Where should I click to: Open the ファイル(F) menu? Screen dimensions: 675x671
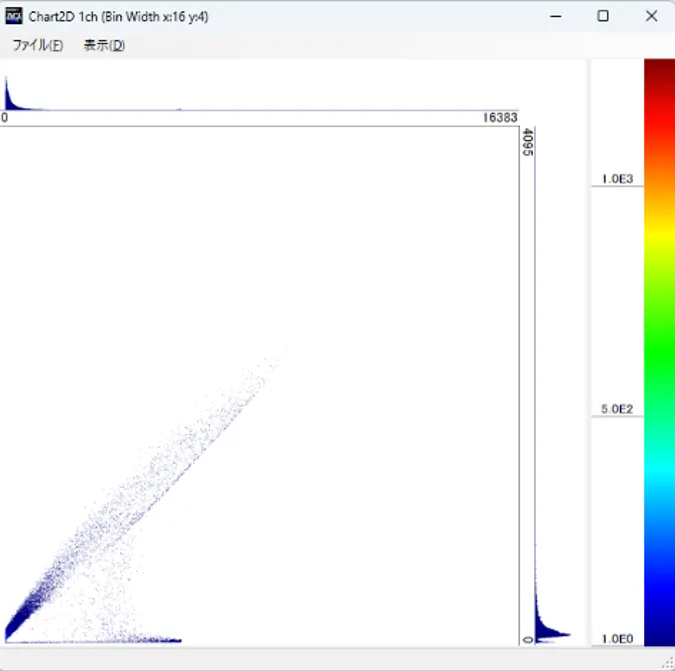pyautogui.click(x=38, y=45)
